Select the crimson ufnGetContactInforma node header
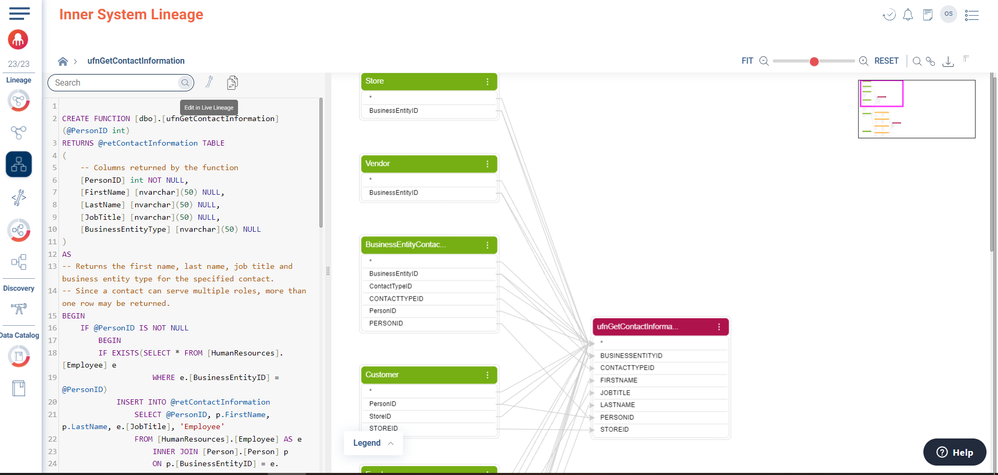The height and width of the screenshot is (475, 998). click(661, 327)
